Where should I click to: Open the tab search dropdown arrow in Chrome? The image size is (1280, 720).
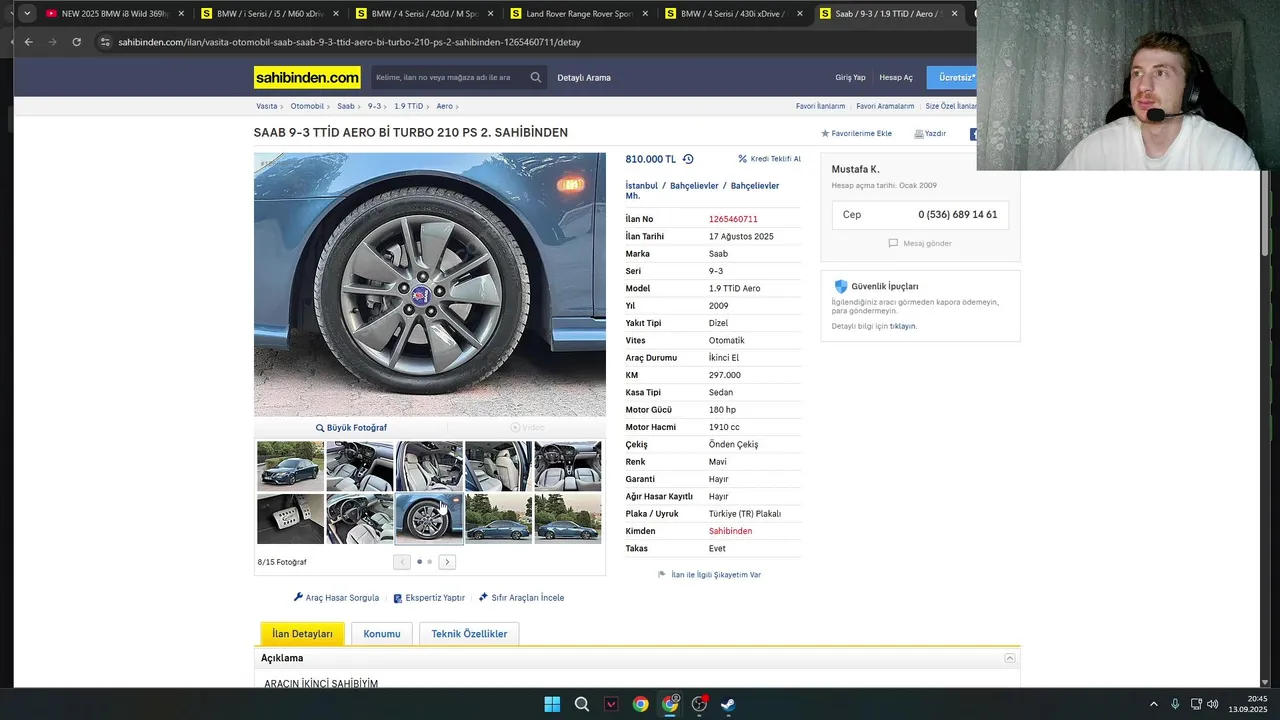26,14
